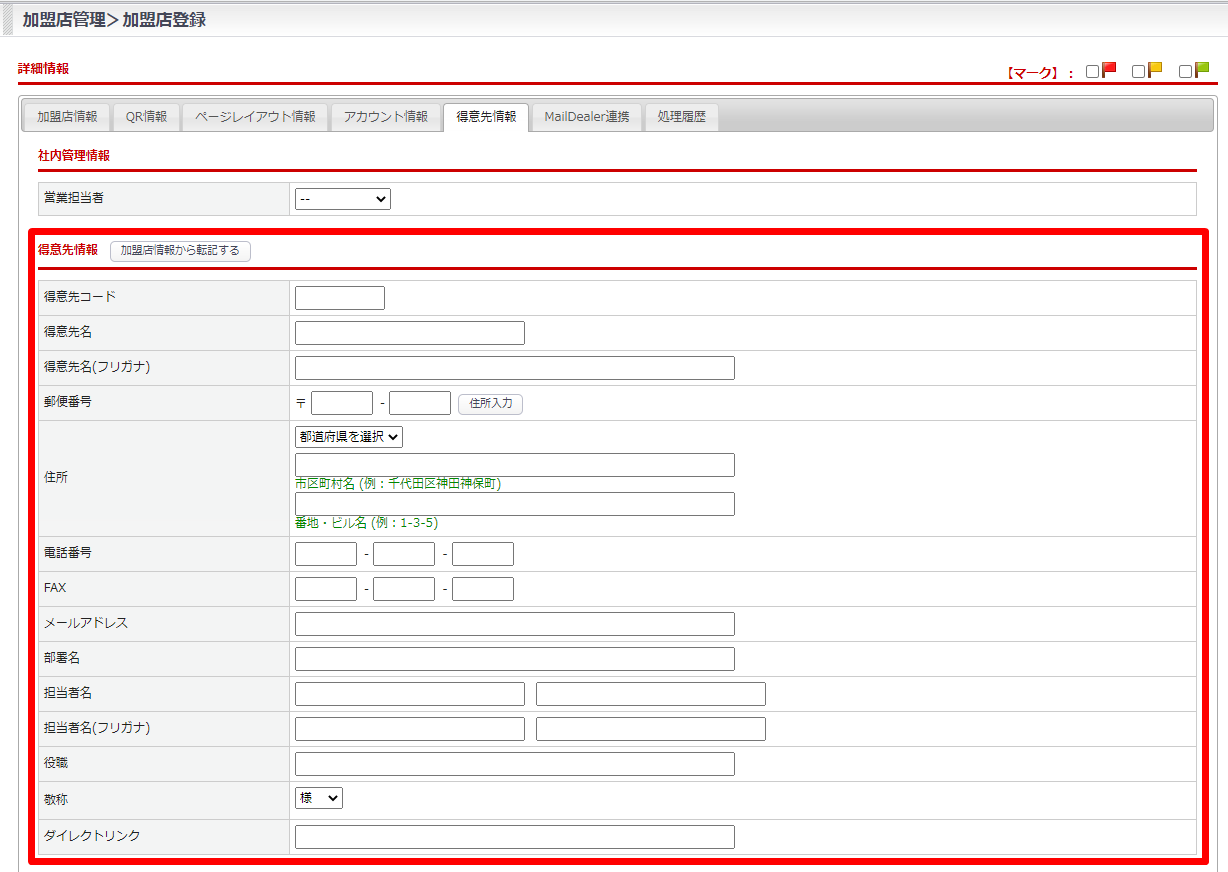Open the 営業担当者 dropdown
The height and width of the screenshot is (872, 1228).
[342, 199]
